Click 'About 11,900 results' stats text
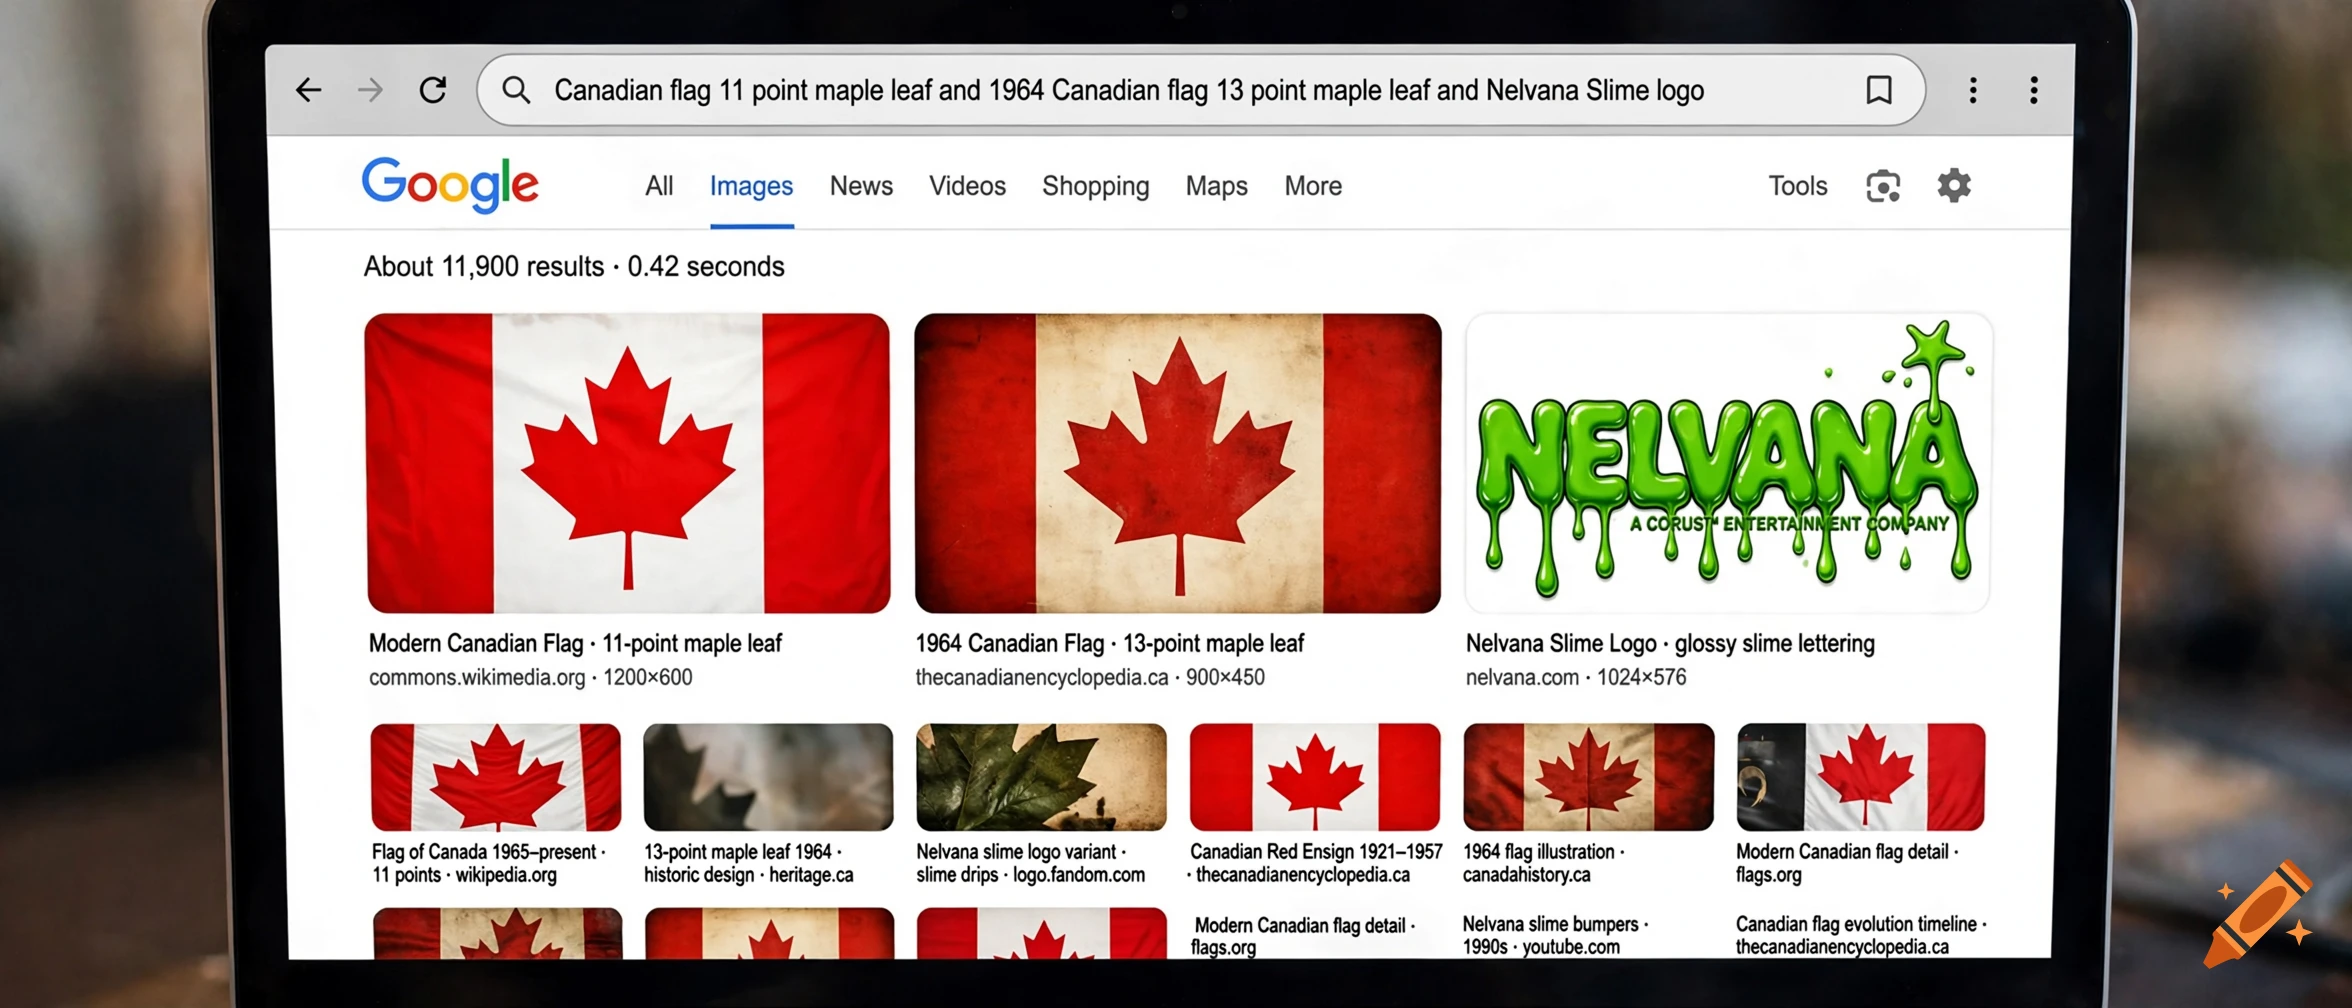The width and height of the screenshot is (2352, 1008). [x=484, y=267]
